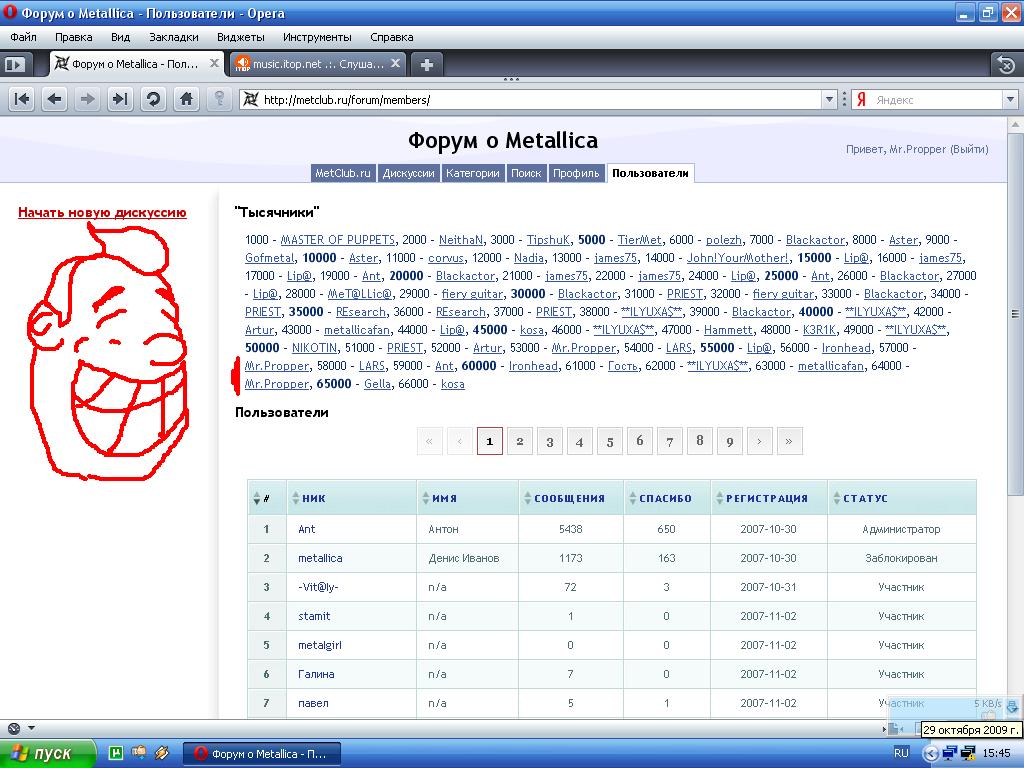The width and height of the screenshot is (1024, 768).
Task: Click the Opera panel toggle icon
Action: click(16, 65)
